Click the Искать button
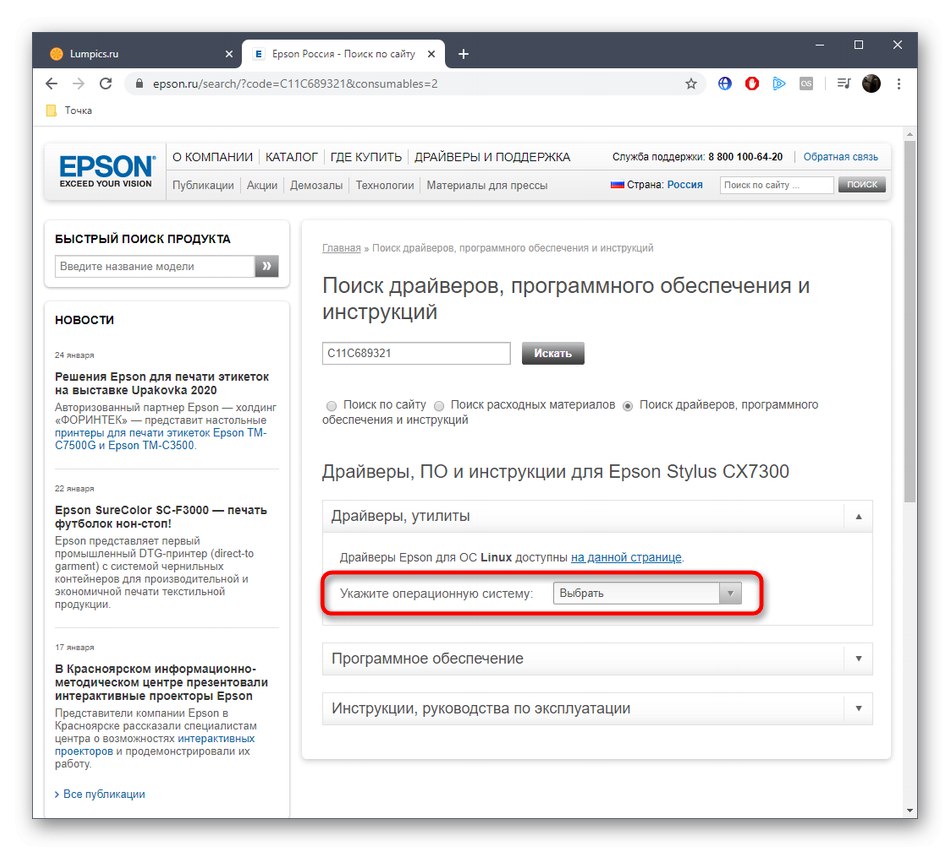950x851 pixels. click(x=553, y=353)
